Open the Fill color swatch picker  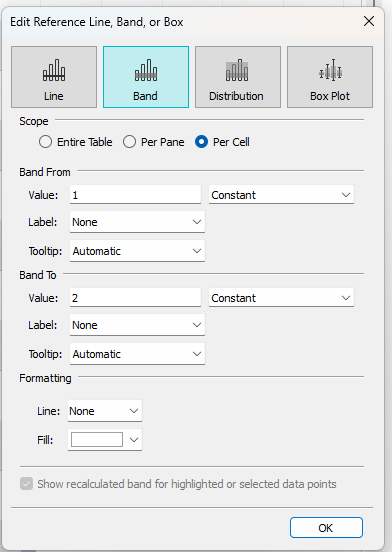105,440
